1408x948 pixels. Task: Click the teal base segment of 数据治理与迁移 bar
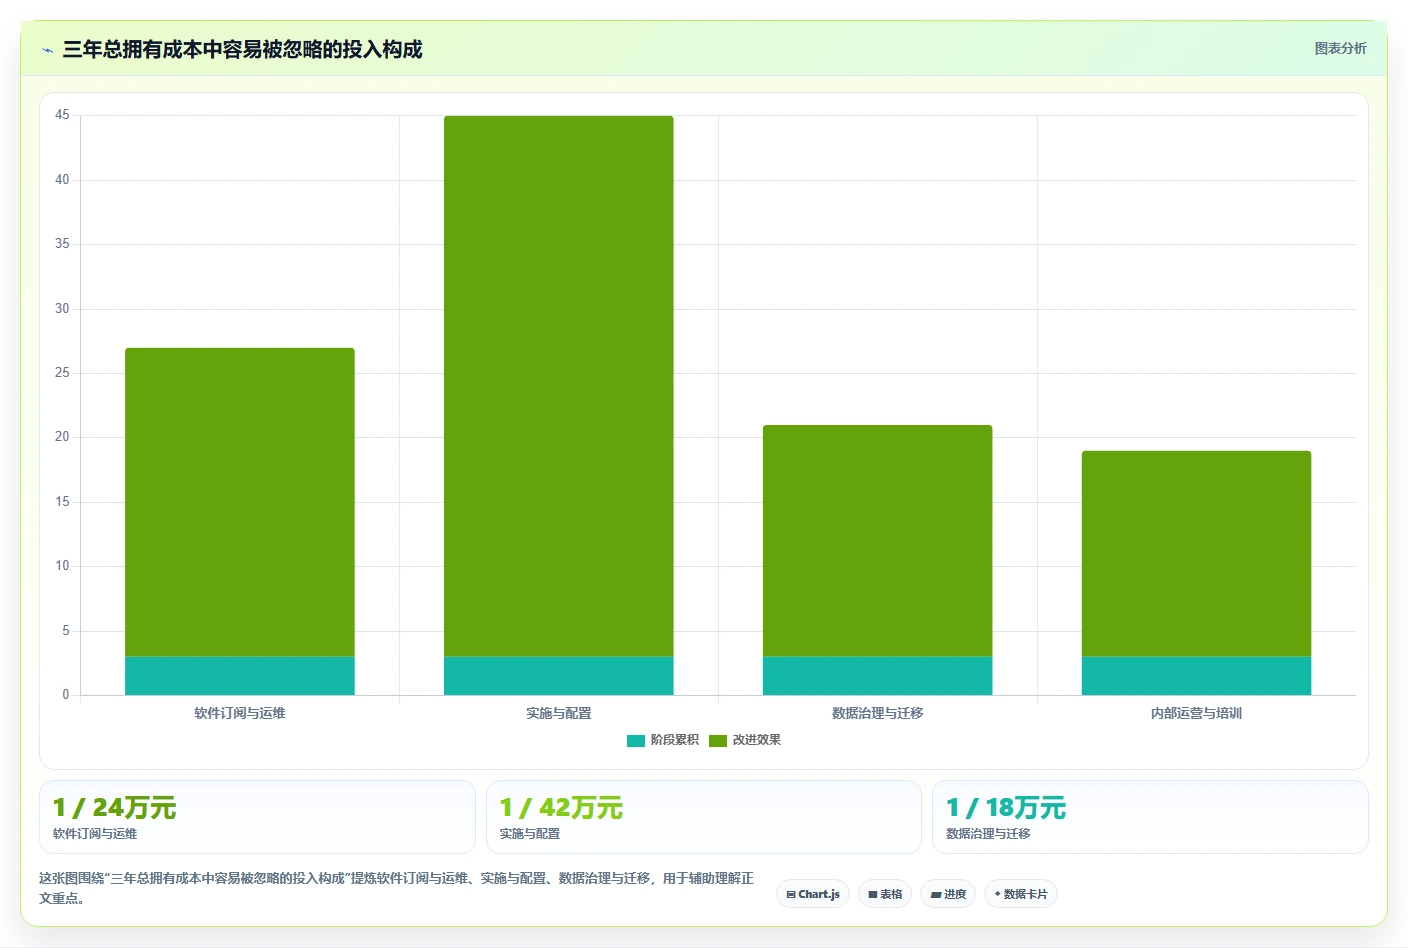coord(878,676)
